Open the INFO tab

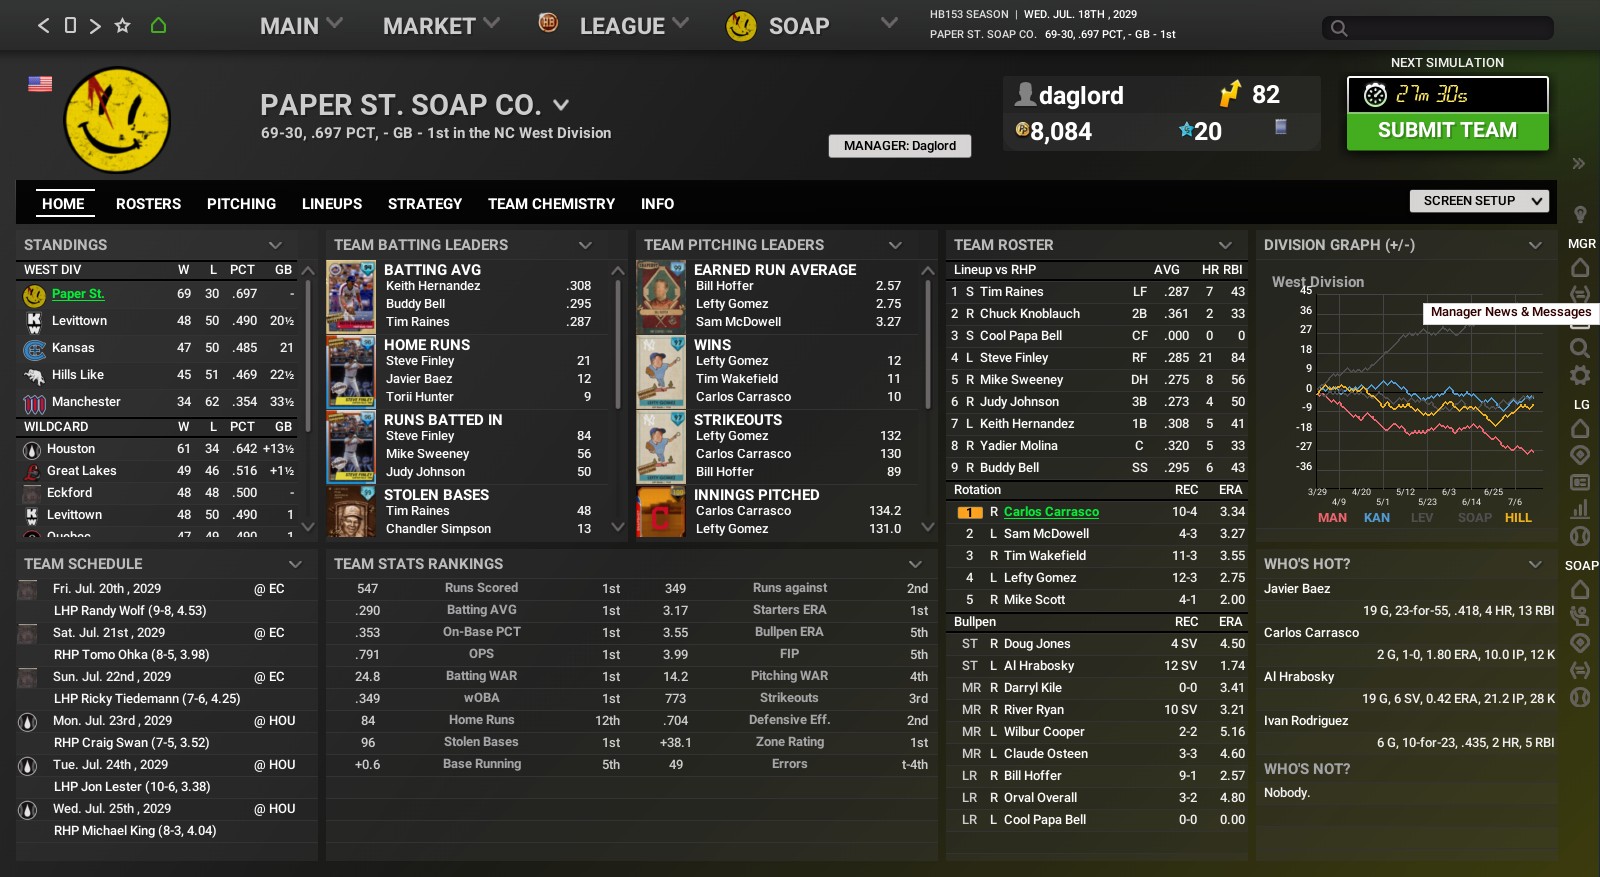(x=657, y=204)
